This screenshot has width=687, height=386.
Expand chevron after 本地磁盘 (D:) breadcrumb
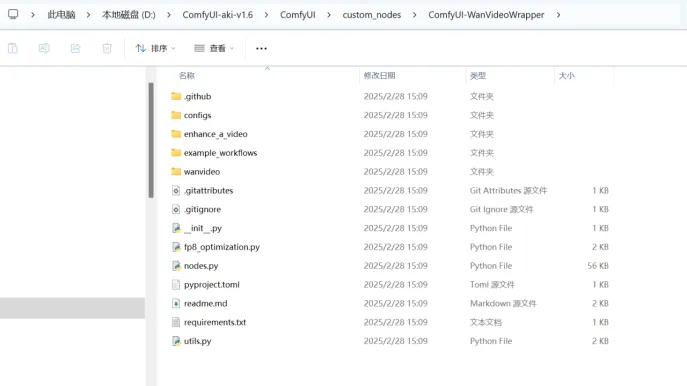point(169,15)
